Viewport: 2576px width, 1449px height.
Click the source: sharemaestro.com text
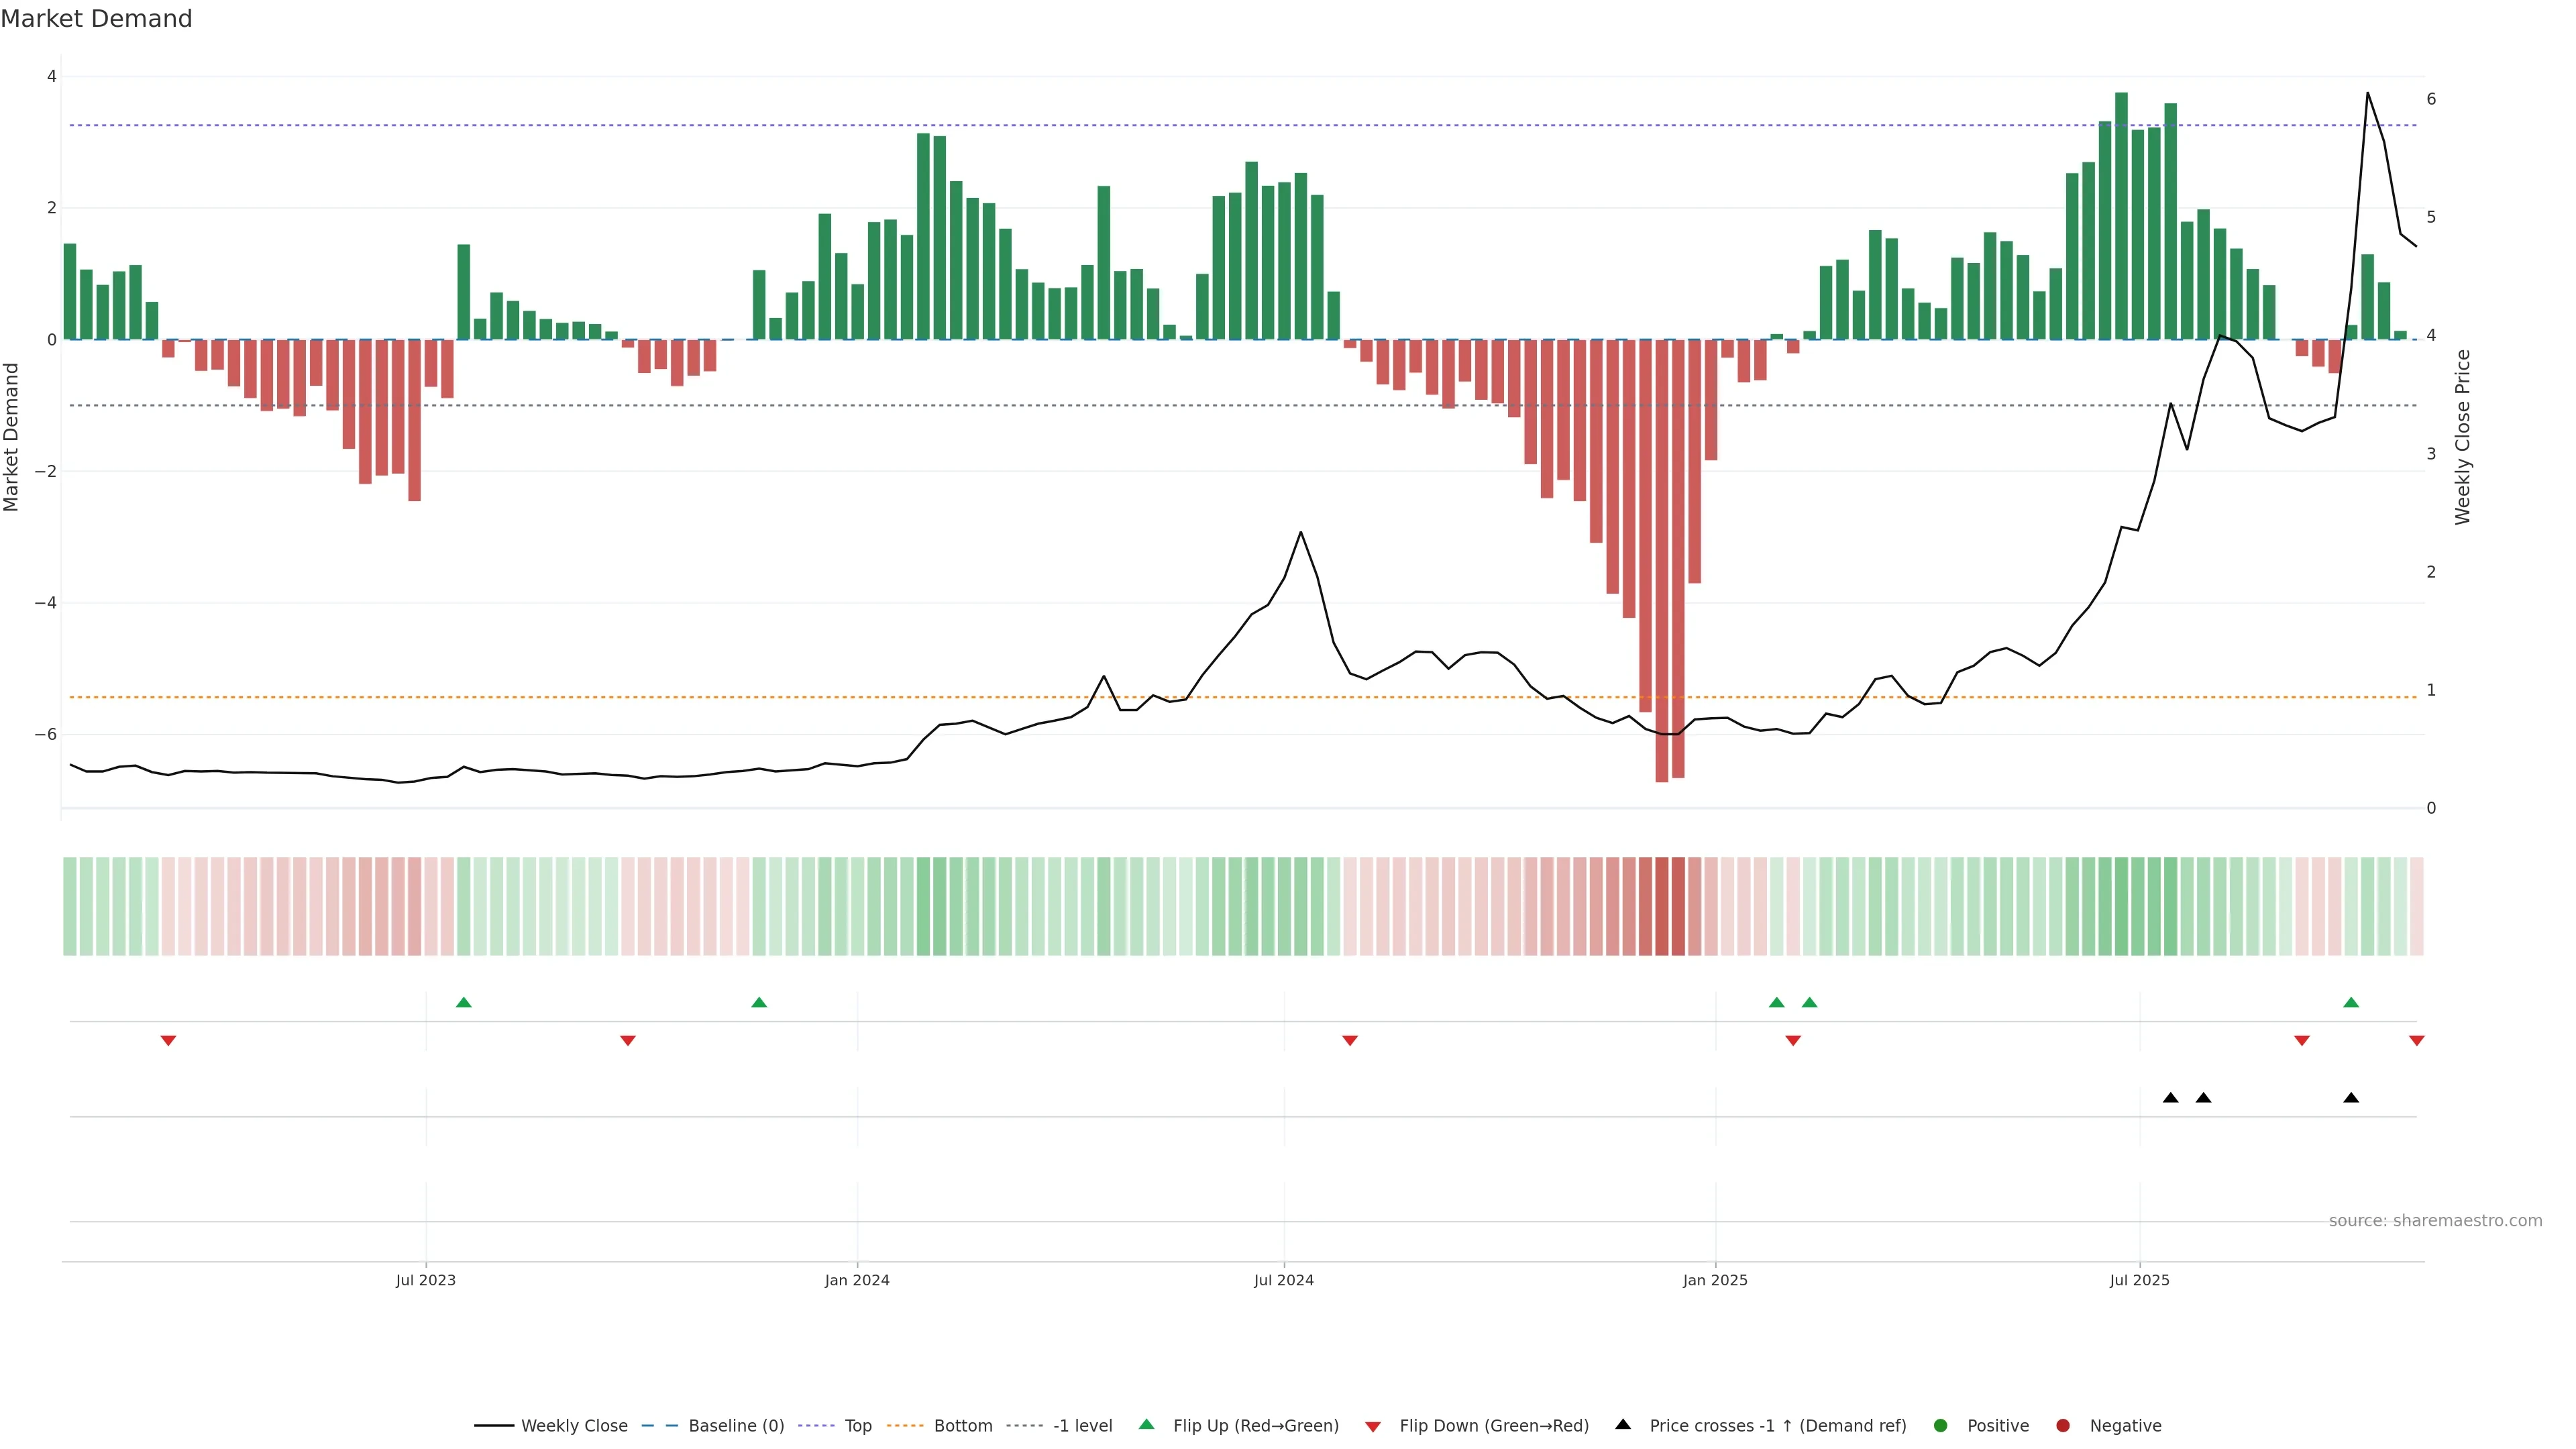tap(2435, 1220)
